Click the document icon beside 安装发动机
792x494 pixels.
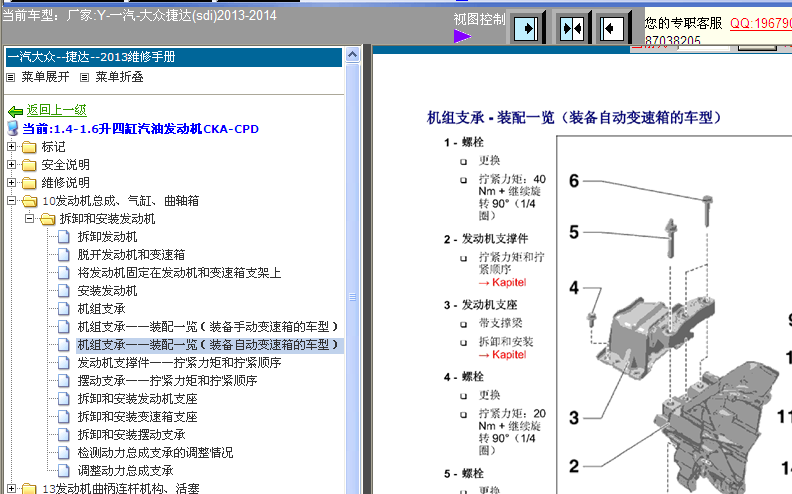click(x=64, y=290)
